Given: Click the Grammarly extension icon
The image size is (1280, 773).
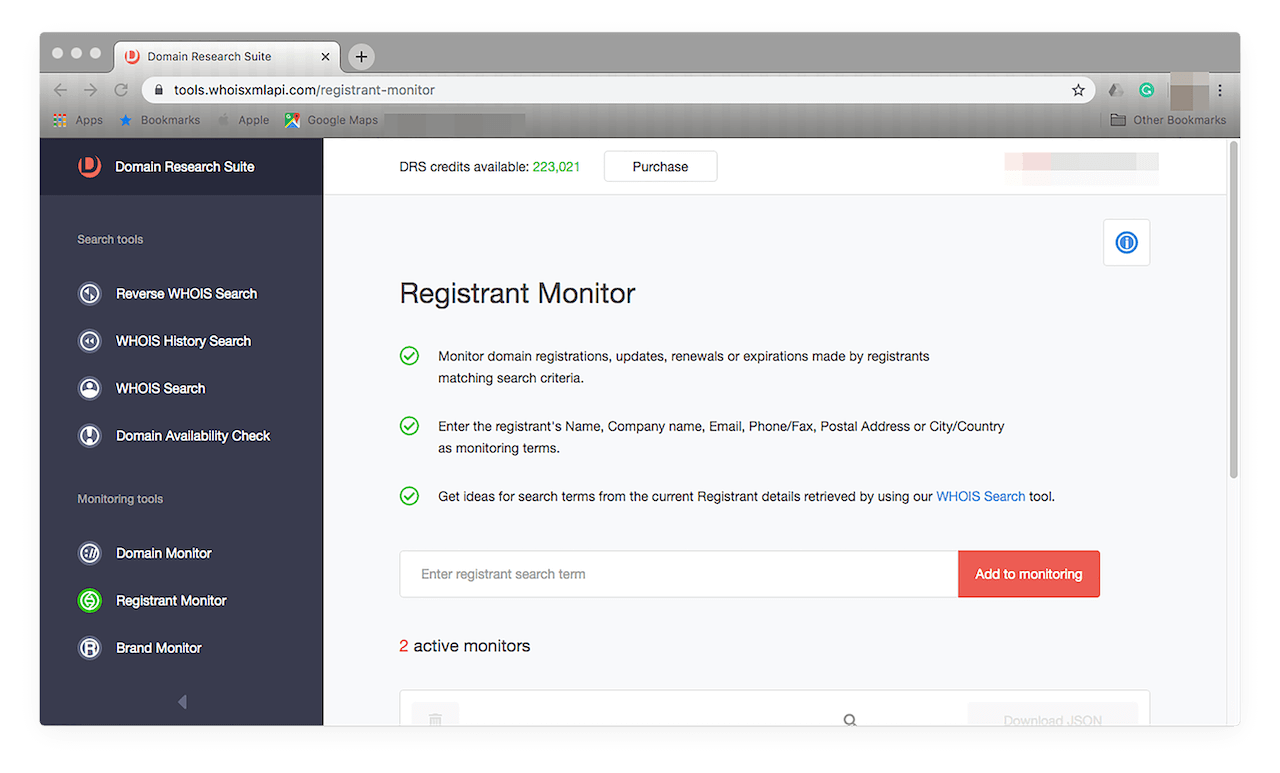Looking at the screenshot, I should 1147,90.
